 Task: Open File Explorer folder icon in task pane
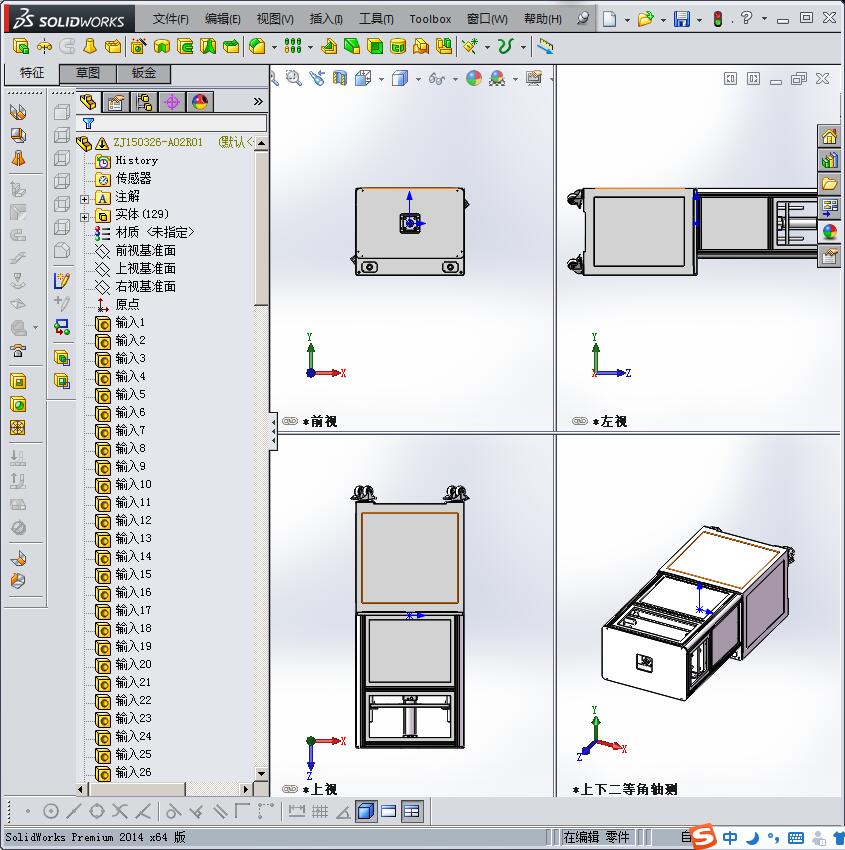(x=829, y=184)
